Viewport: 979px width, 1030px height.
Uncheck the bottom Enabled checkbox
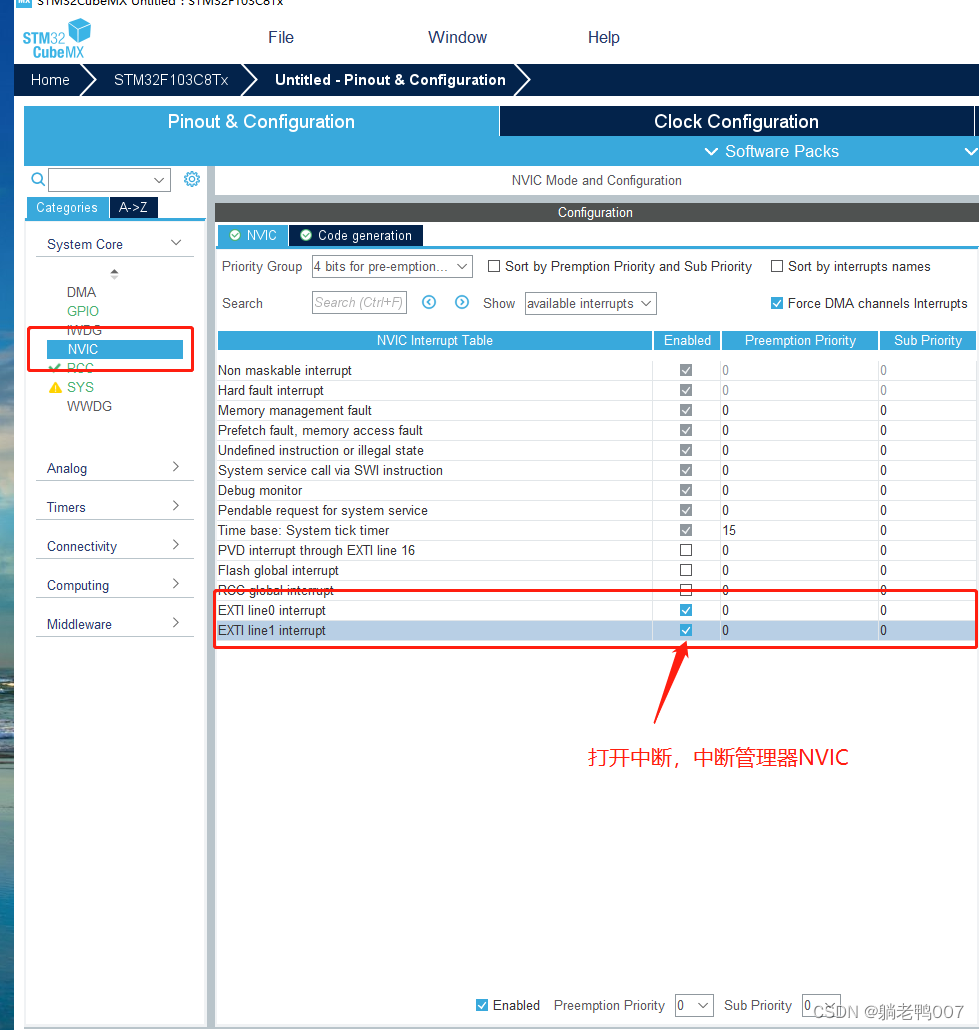[x=482, y=1005]
